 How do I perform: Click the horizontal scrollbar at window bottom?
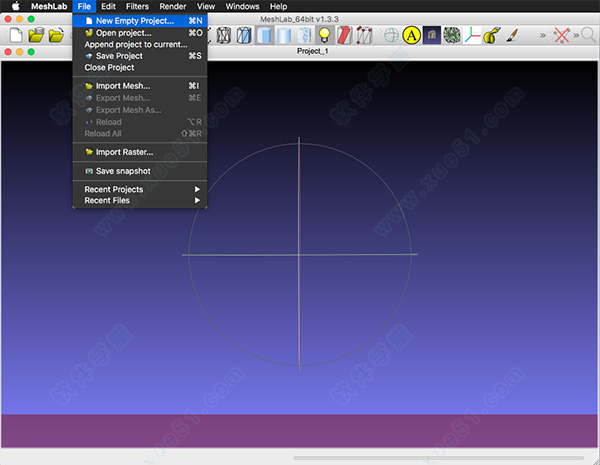(439, 458)
